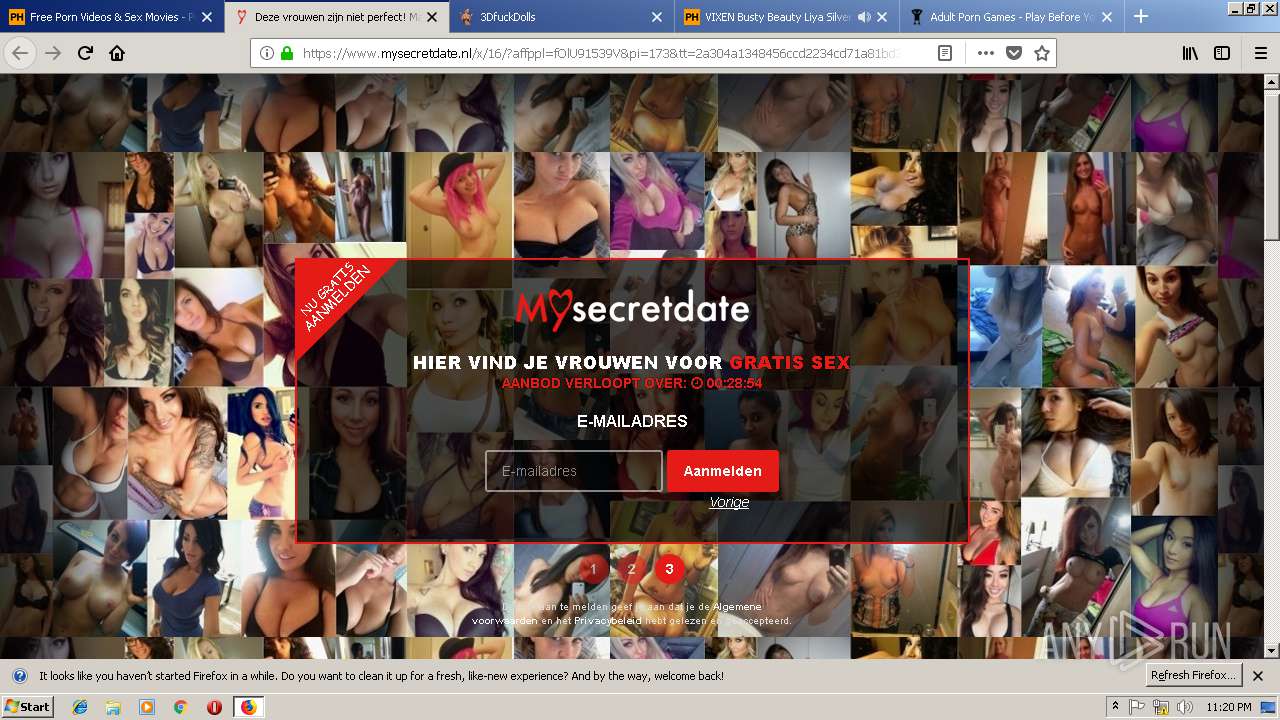Open Action Center flag icon
This screenshot has height=720, width=1280.
click(x=1137, y=707)
